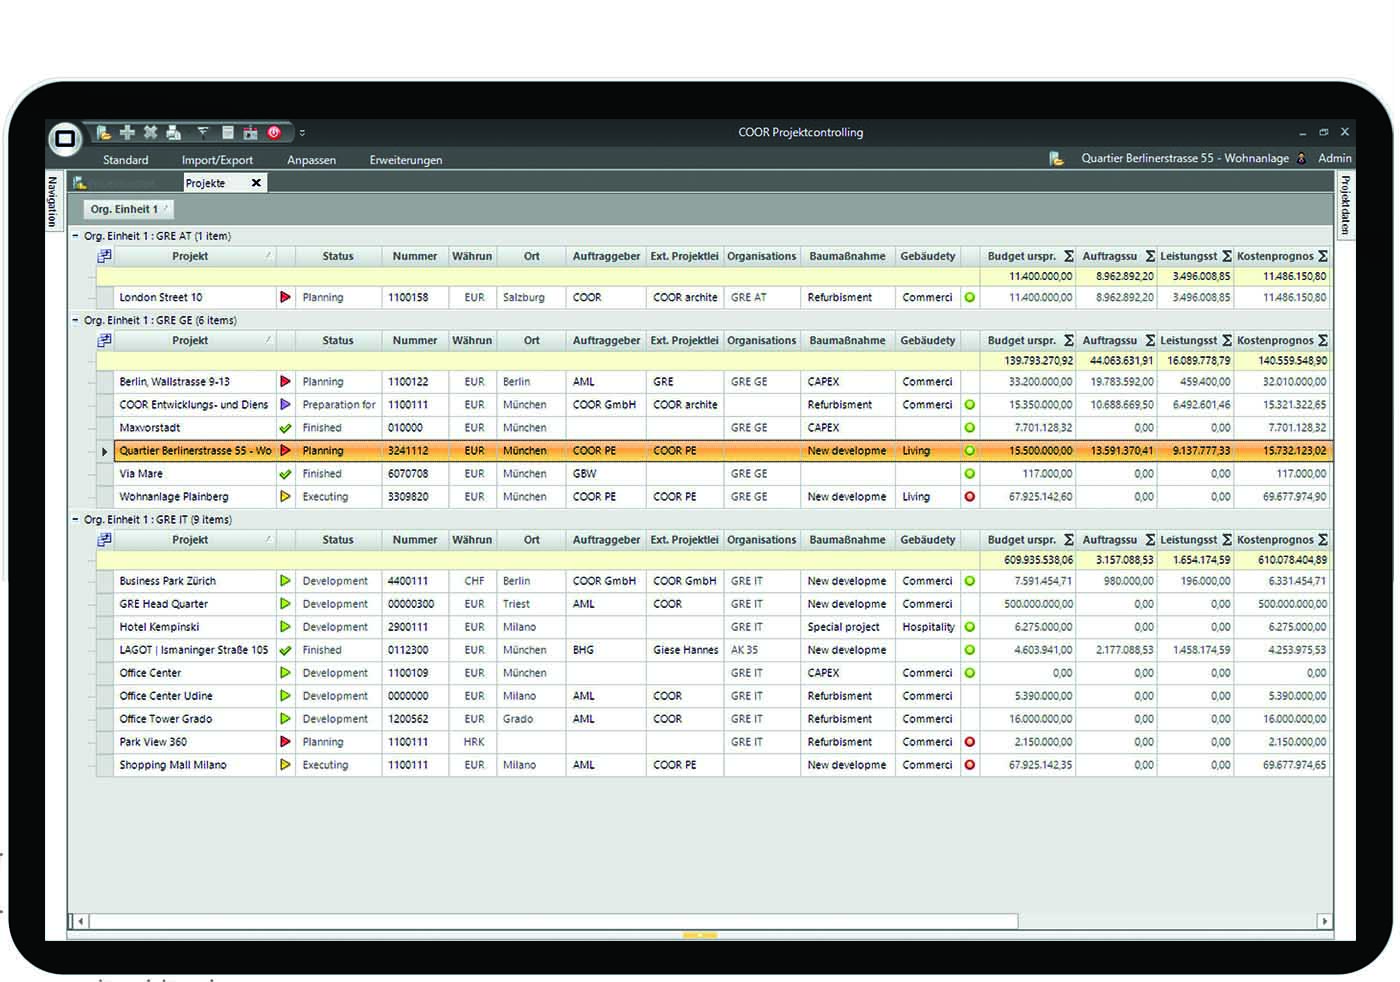Click the filter funnel icon in toolbar

203,132
